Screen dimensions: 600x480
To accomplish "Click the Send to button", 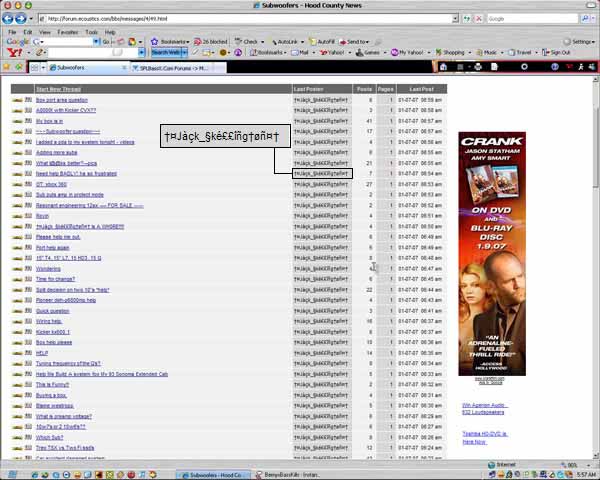I will tap(354, 41).
